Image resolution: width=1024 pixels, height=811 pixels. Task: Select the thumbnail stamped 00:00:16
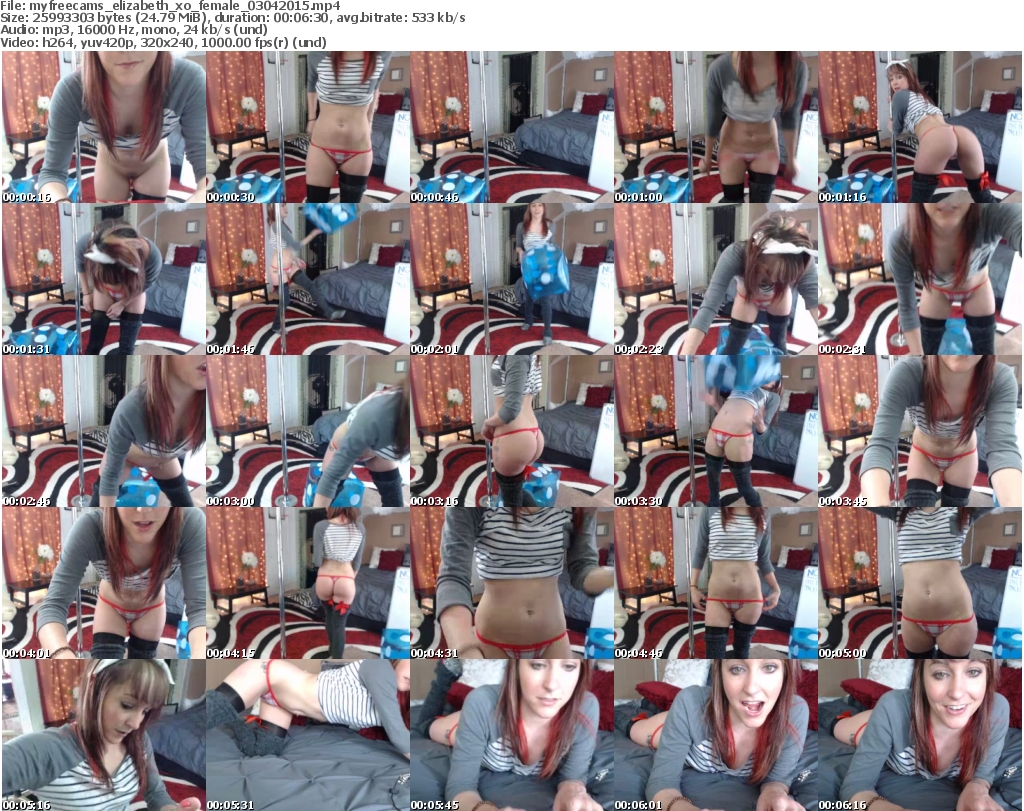pyautogui.click(x=104, y=127)
